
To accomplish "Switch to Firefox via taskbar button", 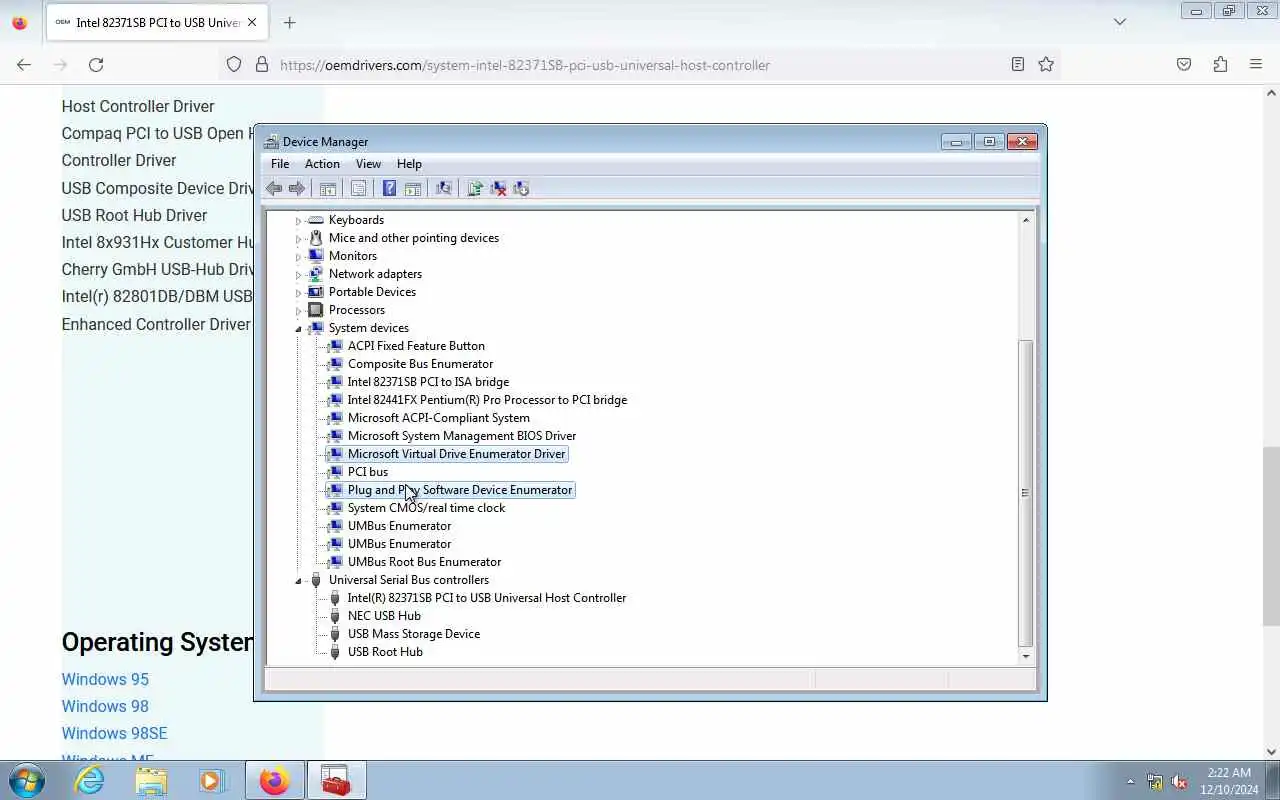I will (x=274, y=780).
